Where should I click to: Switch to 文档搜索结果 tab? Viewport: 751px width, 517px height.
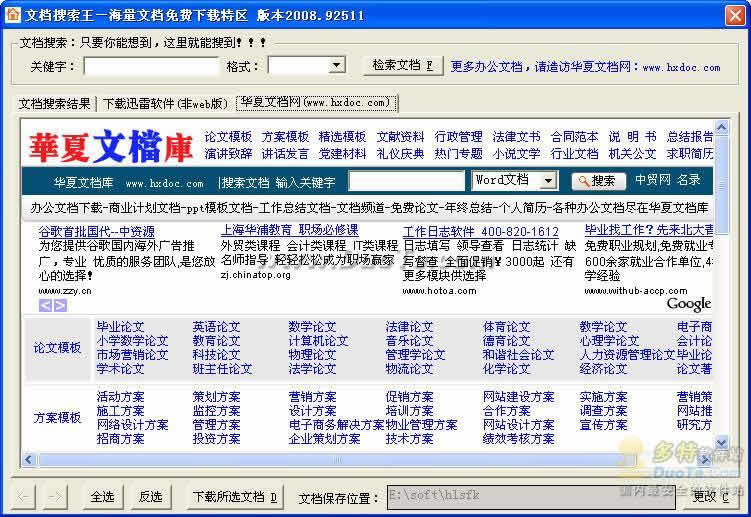pos(54,103)
